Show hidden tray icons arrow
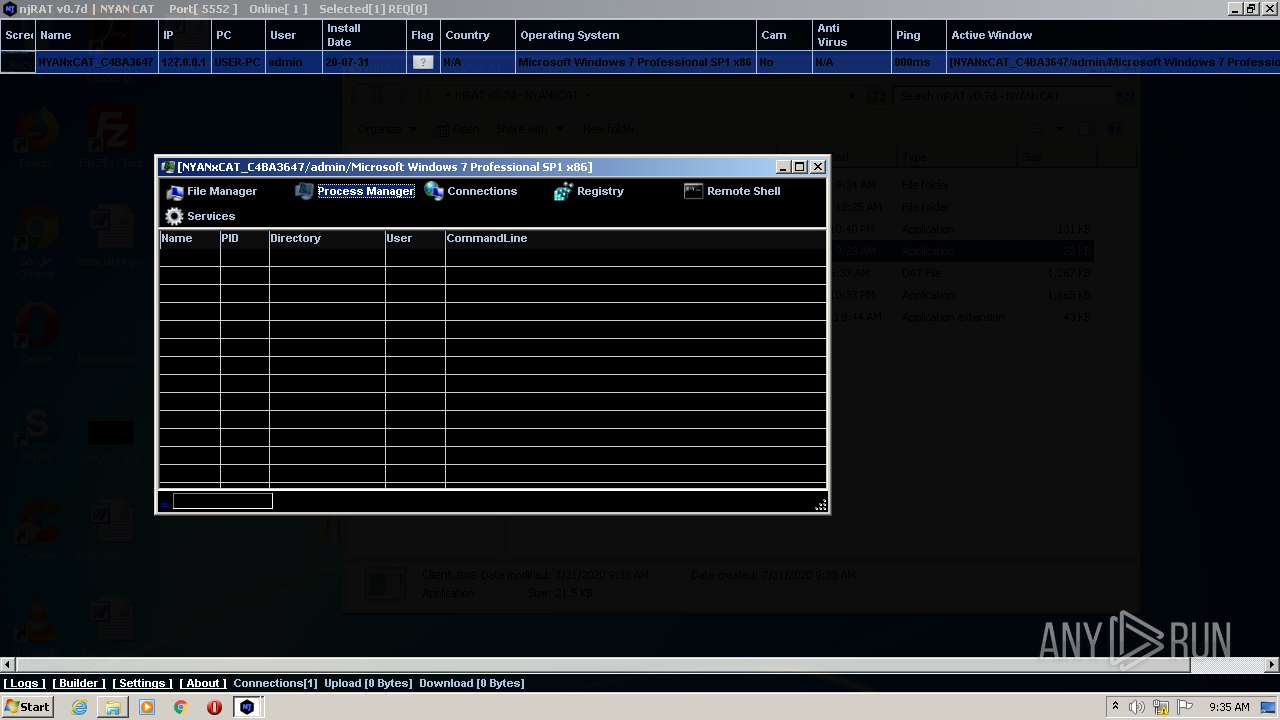This screenshot has height=720, width=1280. point(1115,707)
